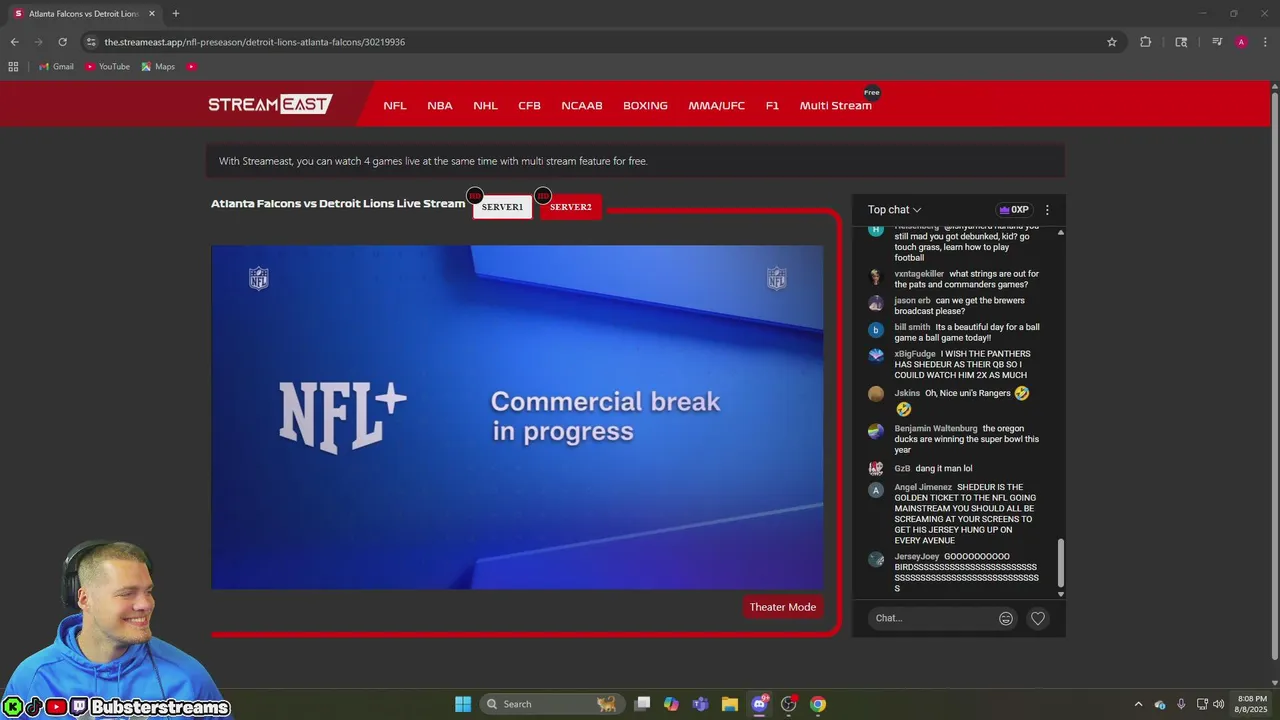This screenshot has width=1280, height=720.
Task: Open Google Chrome from the taskbar
Action: pos(818,704)
